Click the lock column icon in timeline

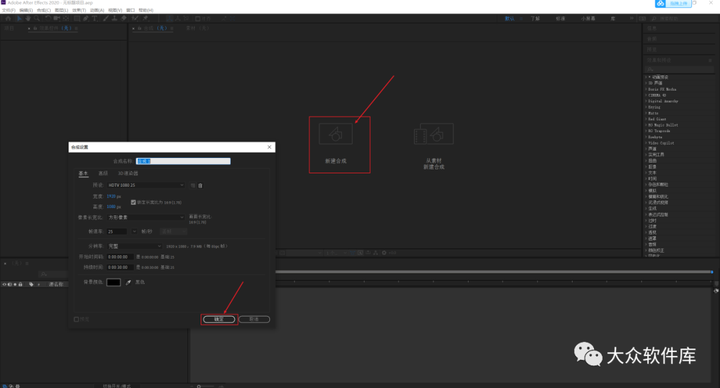click(20, 285)
